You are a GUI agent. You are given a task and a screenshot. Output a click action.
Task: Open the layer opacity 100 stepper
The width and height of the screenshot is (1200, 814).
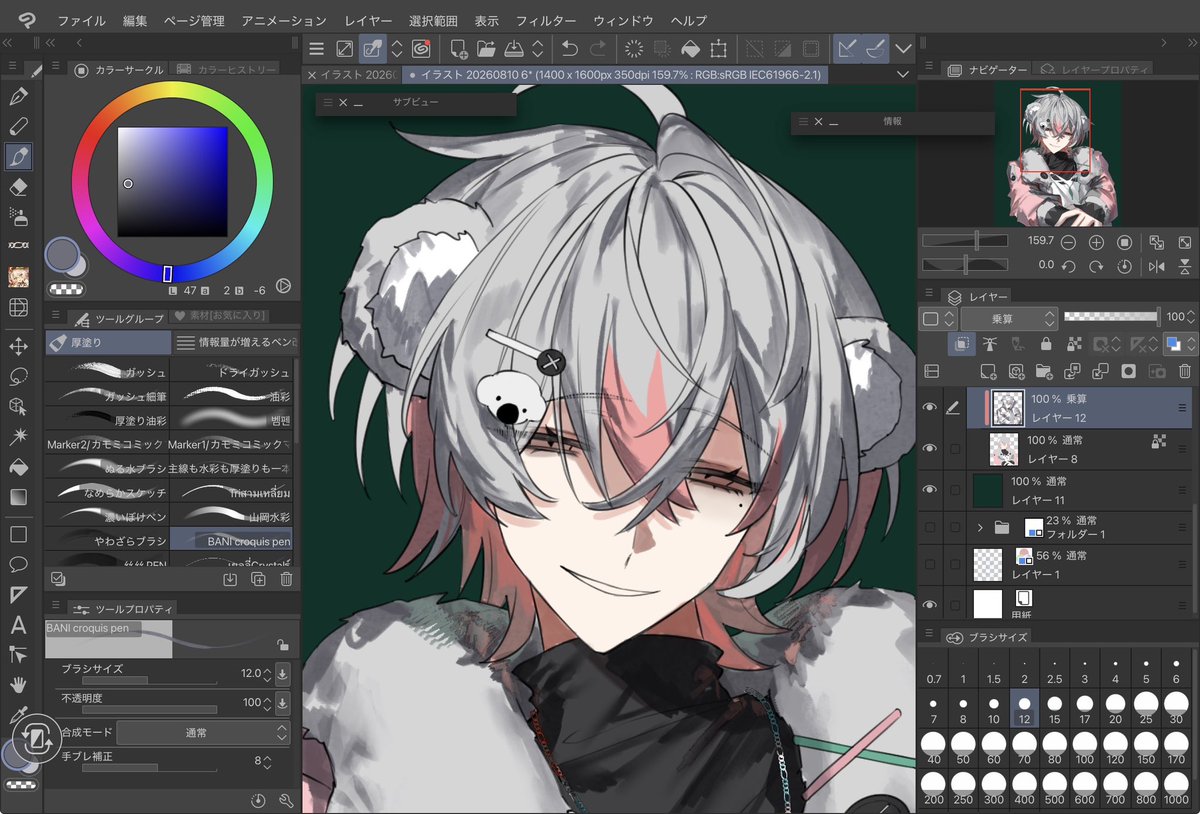(x=1190, y=317)
